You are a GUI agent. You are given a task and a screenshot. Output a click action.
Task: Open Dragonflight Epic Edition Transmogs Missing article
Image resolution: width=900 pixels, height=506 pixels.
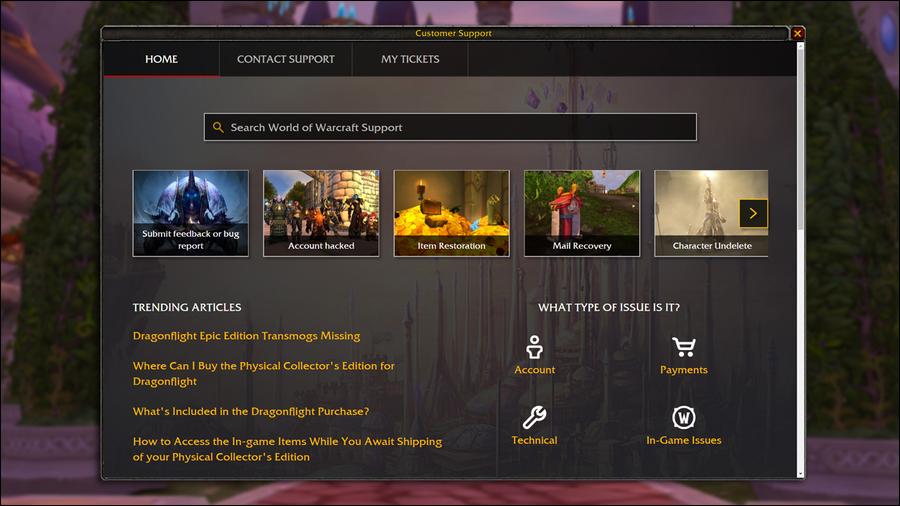tap(246, 336)
